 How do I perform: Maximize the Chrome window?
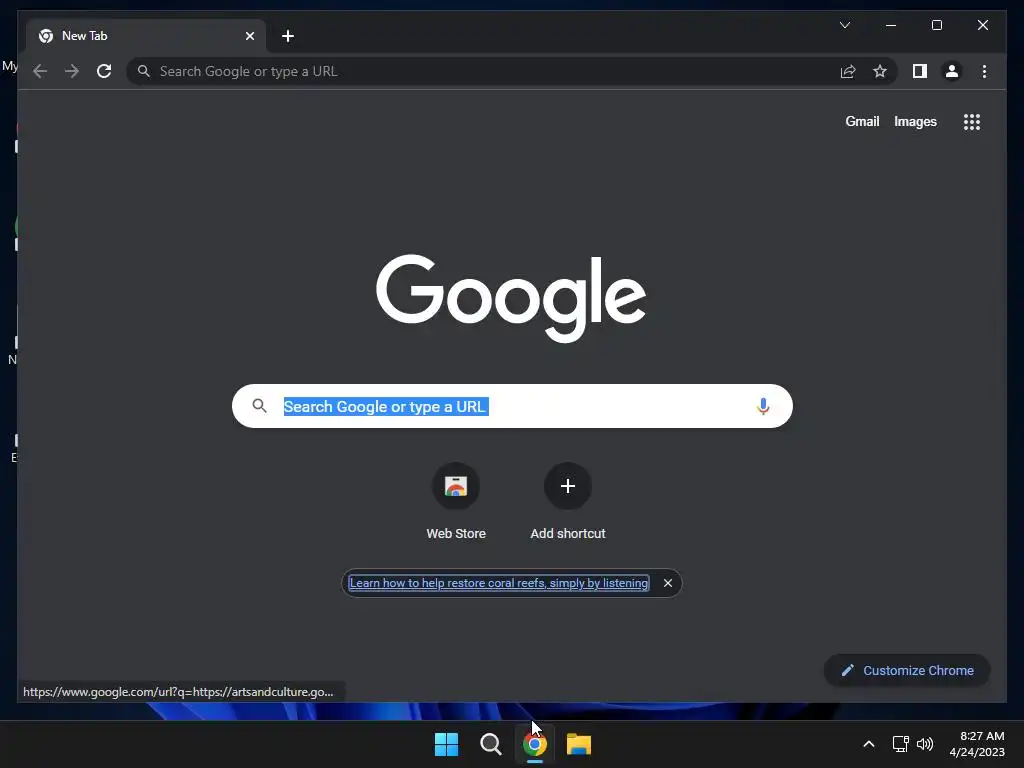(936, 25)
